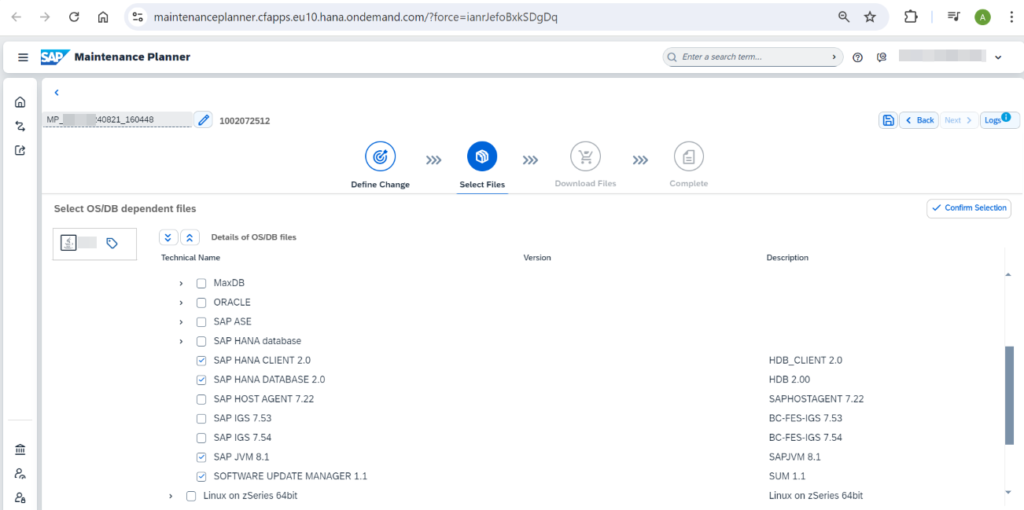Expand the ORACLE tree node

click(181, 303)
